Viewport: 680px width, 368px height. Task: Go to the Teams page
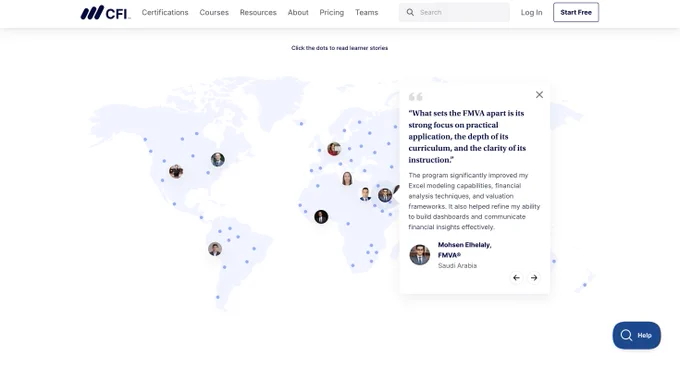coord(366,13)
